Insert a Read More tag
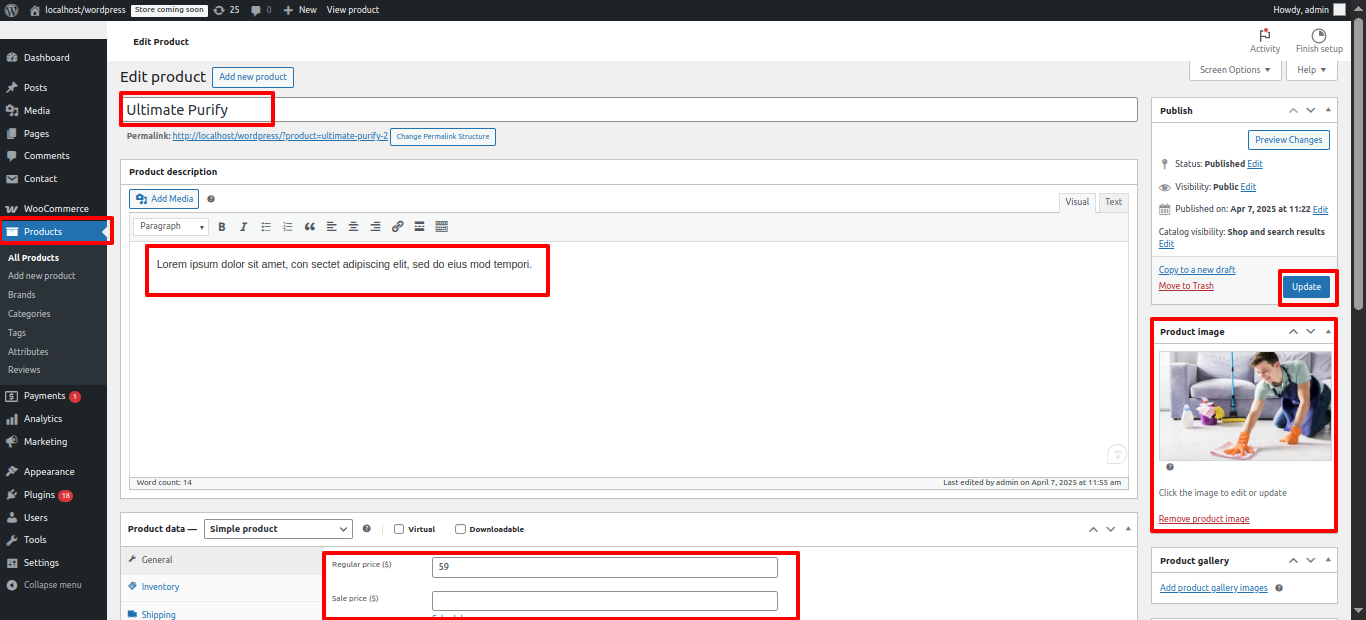Screen dimensions: 1366x620 [419, 227]
